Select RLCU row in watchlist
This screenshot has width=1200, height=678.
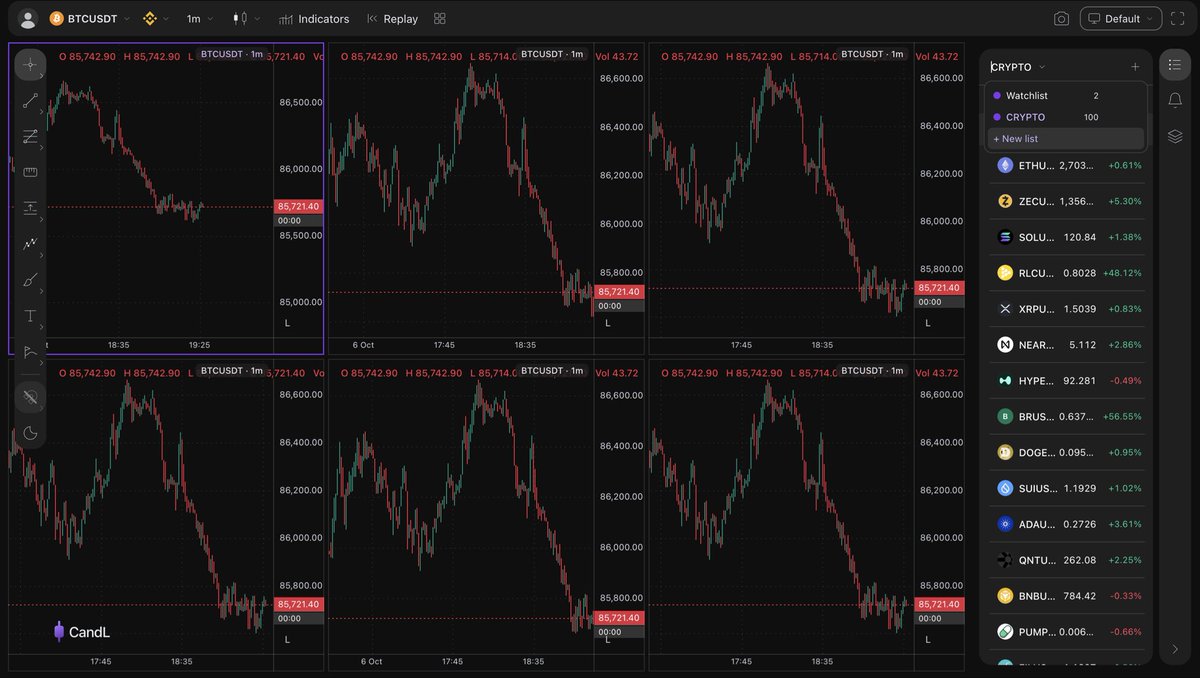[1066, 273]
